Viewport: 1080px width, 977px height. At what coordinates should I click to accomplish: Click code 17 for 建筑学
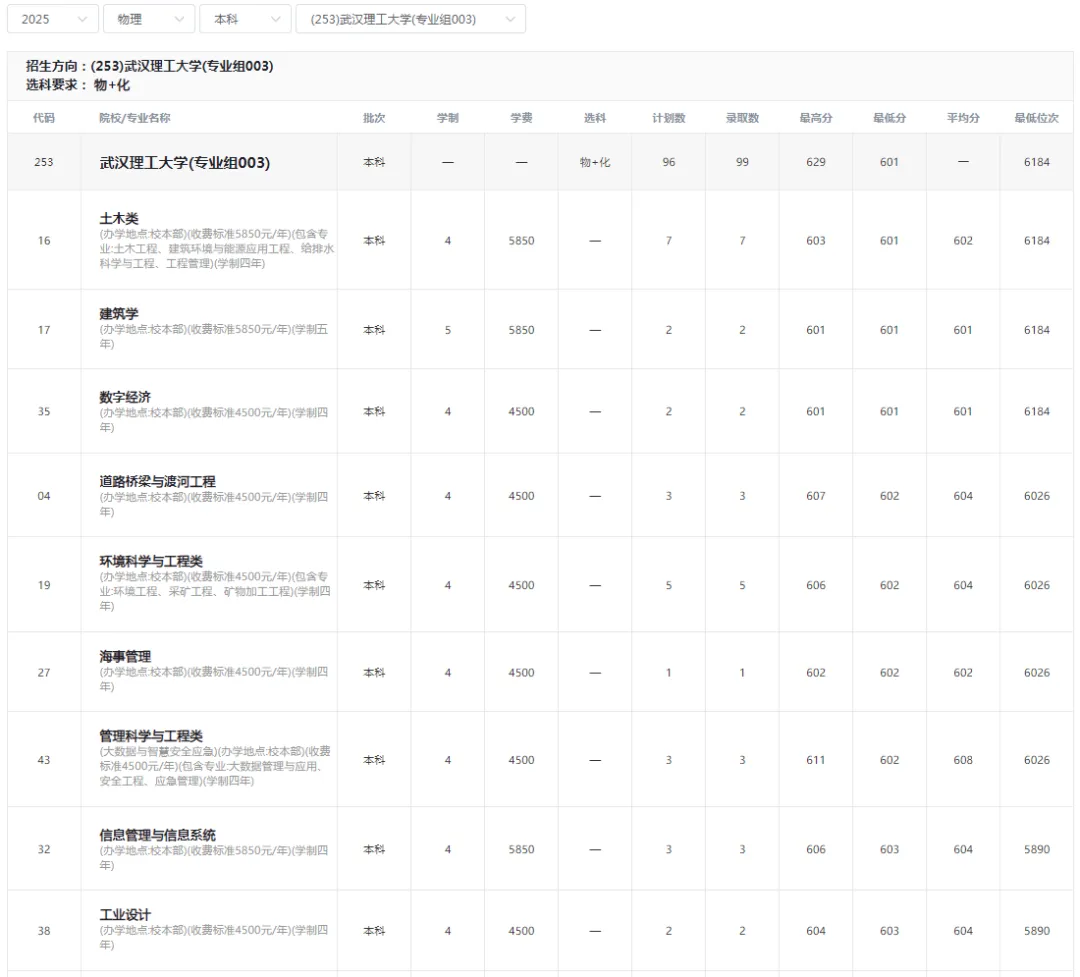point(44,330)
